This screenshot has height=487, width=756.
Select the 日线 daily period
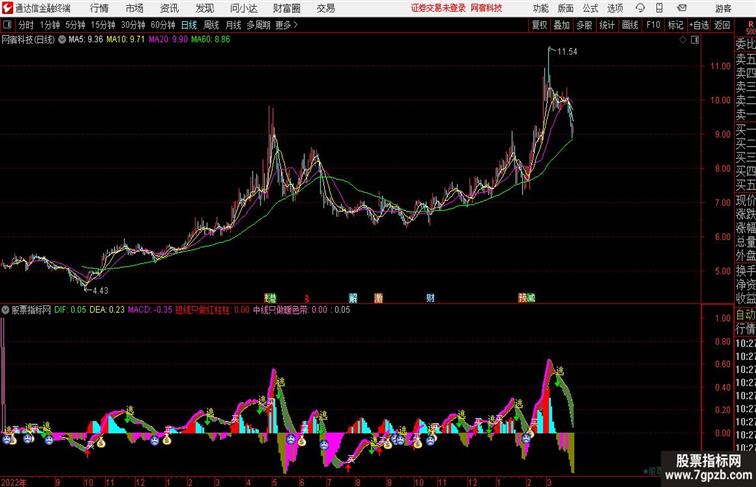189,25
